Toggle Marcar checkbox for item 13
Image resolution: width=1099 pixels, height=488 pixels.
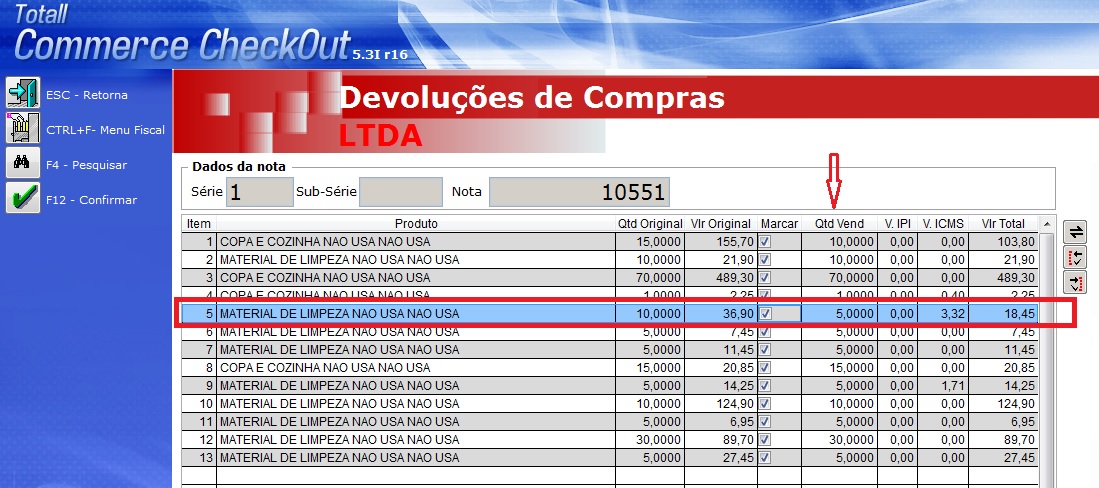(x=766, y=458)
